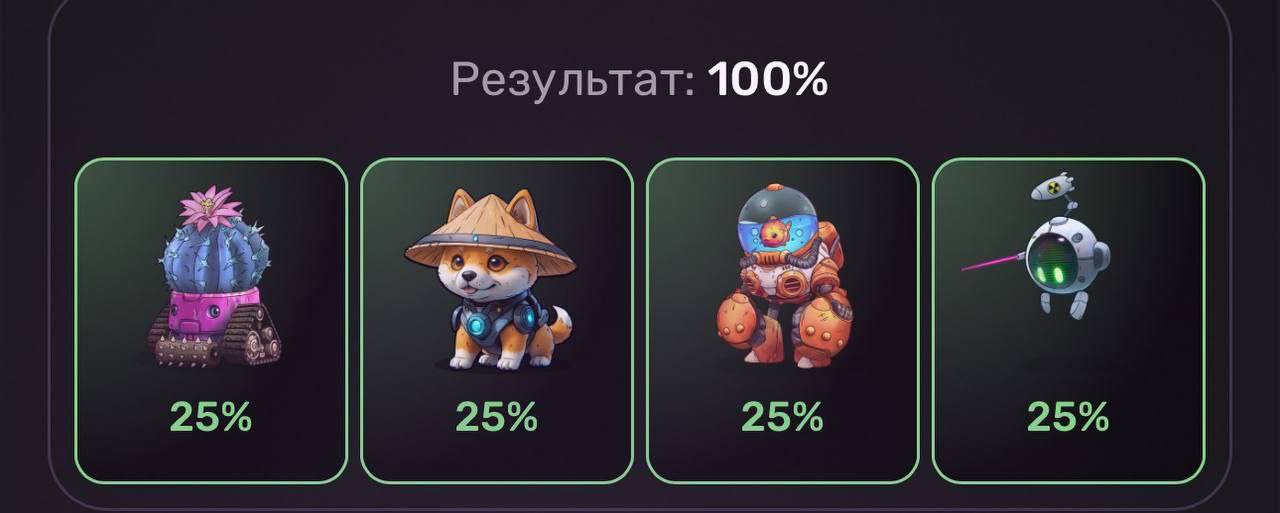
Task: Select the cactus tank character image
Action: click(213, 277)
